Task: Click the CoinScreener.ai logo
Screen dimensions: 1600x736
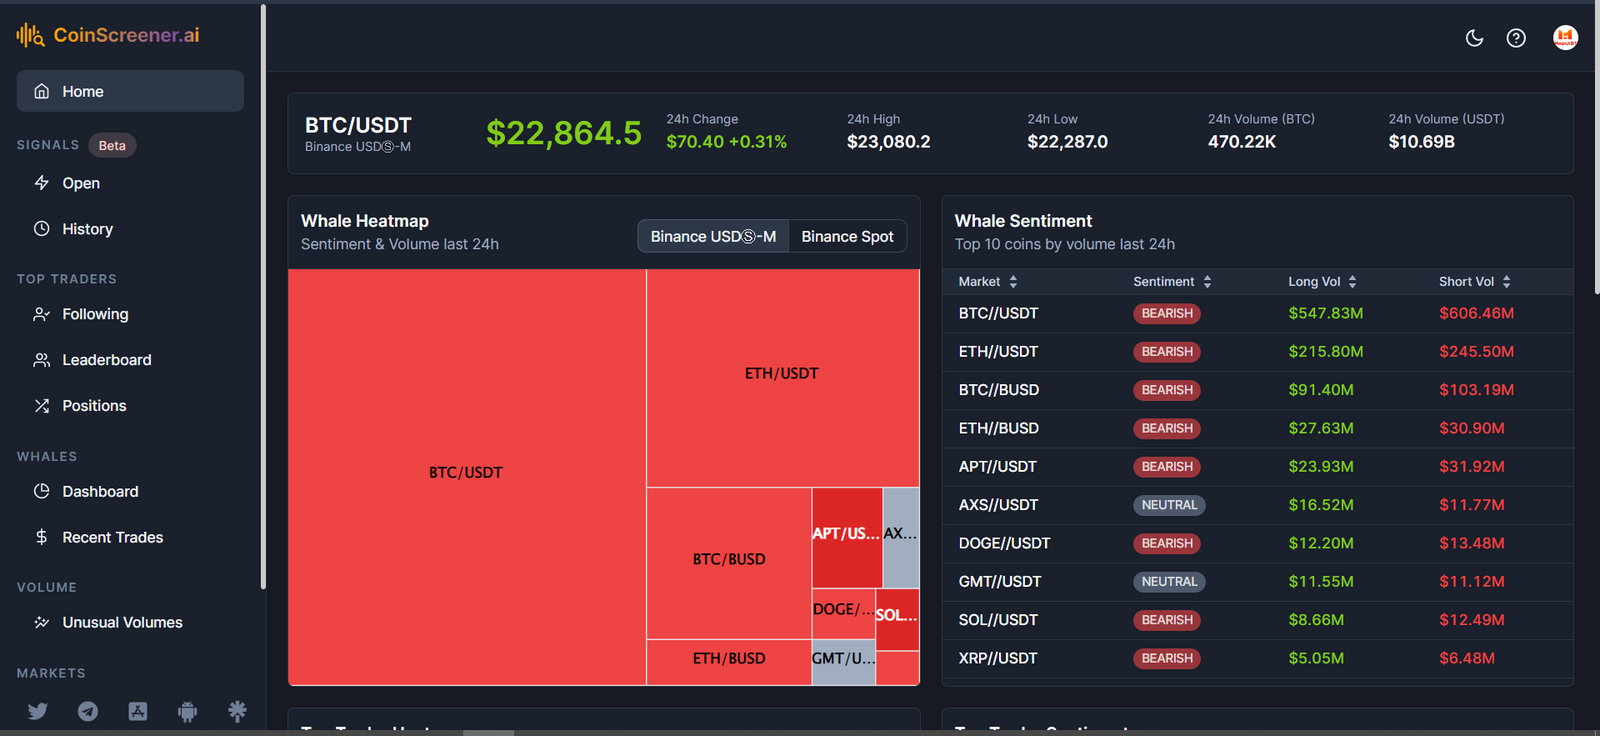Action: tap(108, 35)
